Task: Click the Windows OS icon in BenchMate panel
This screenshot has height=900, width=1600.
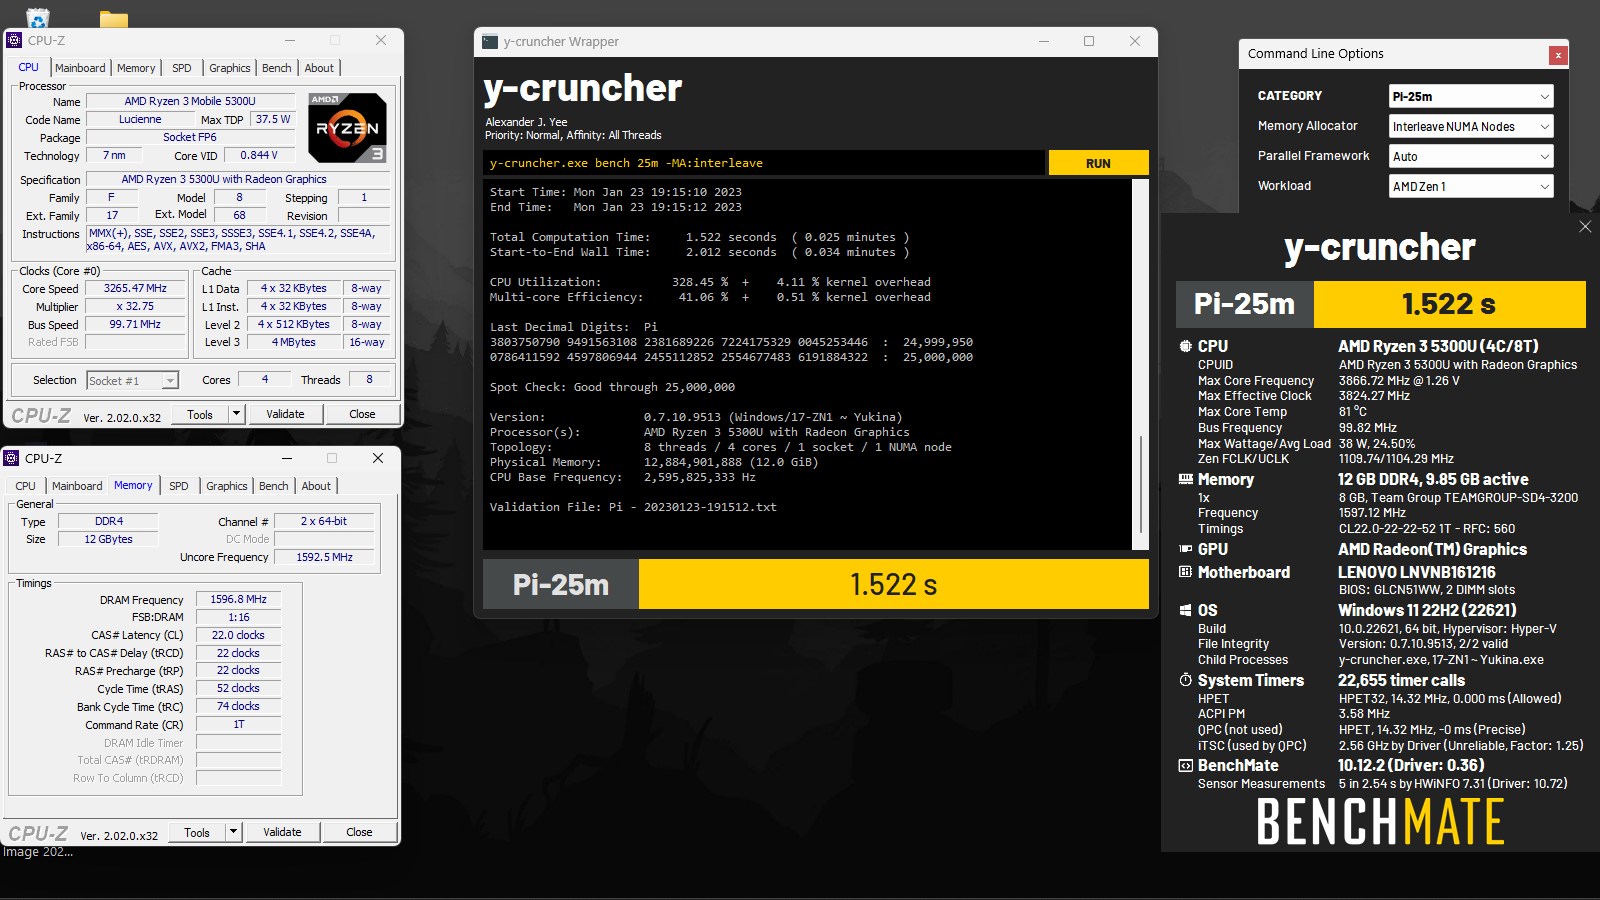Action: coord(1186,610)
